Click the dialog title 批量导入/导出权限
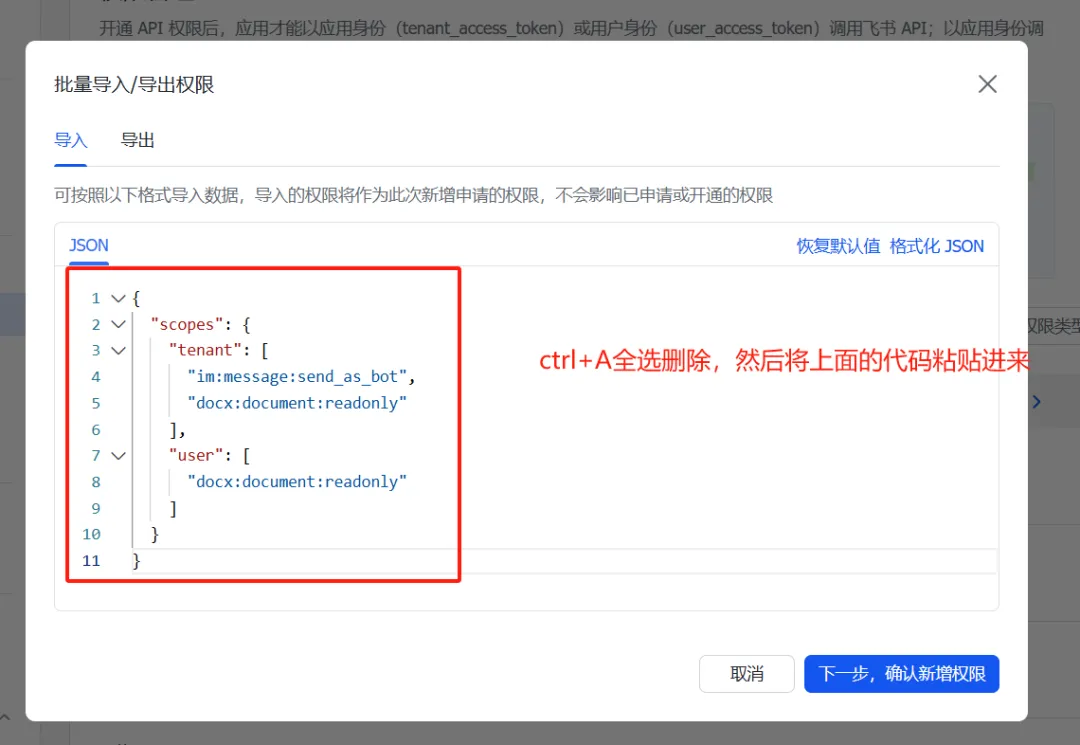1080x745 pixels. (x=134, y=85)
